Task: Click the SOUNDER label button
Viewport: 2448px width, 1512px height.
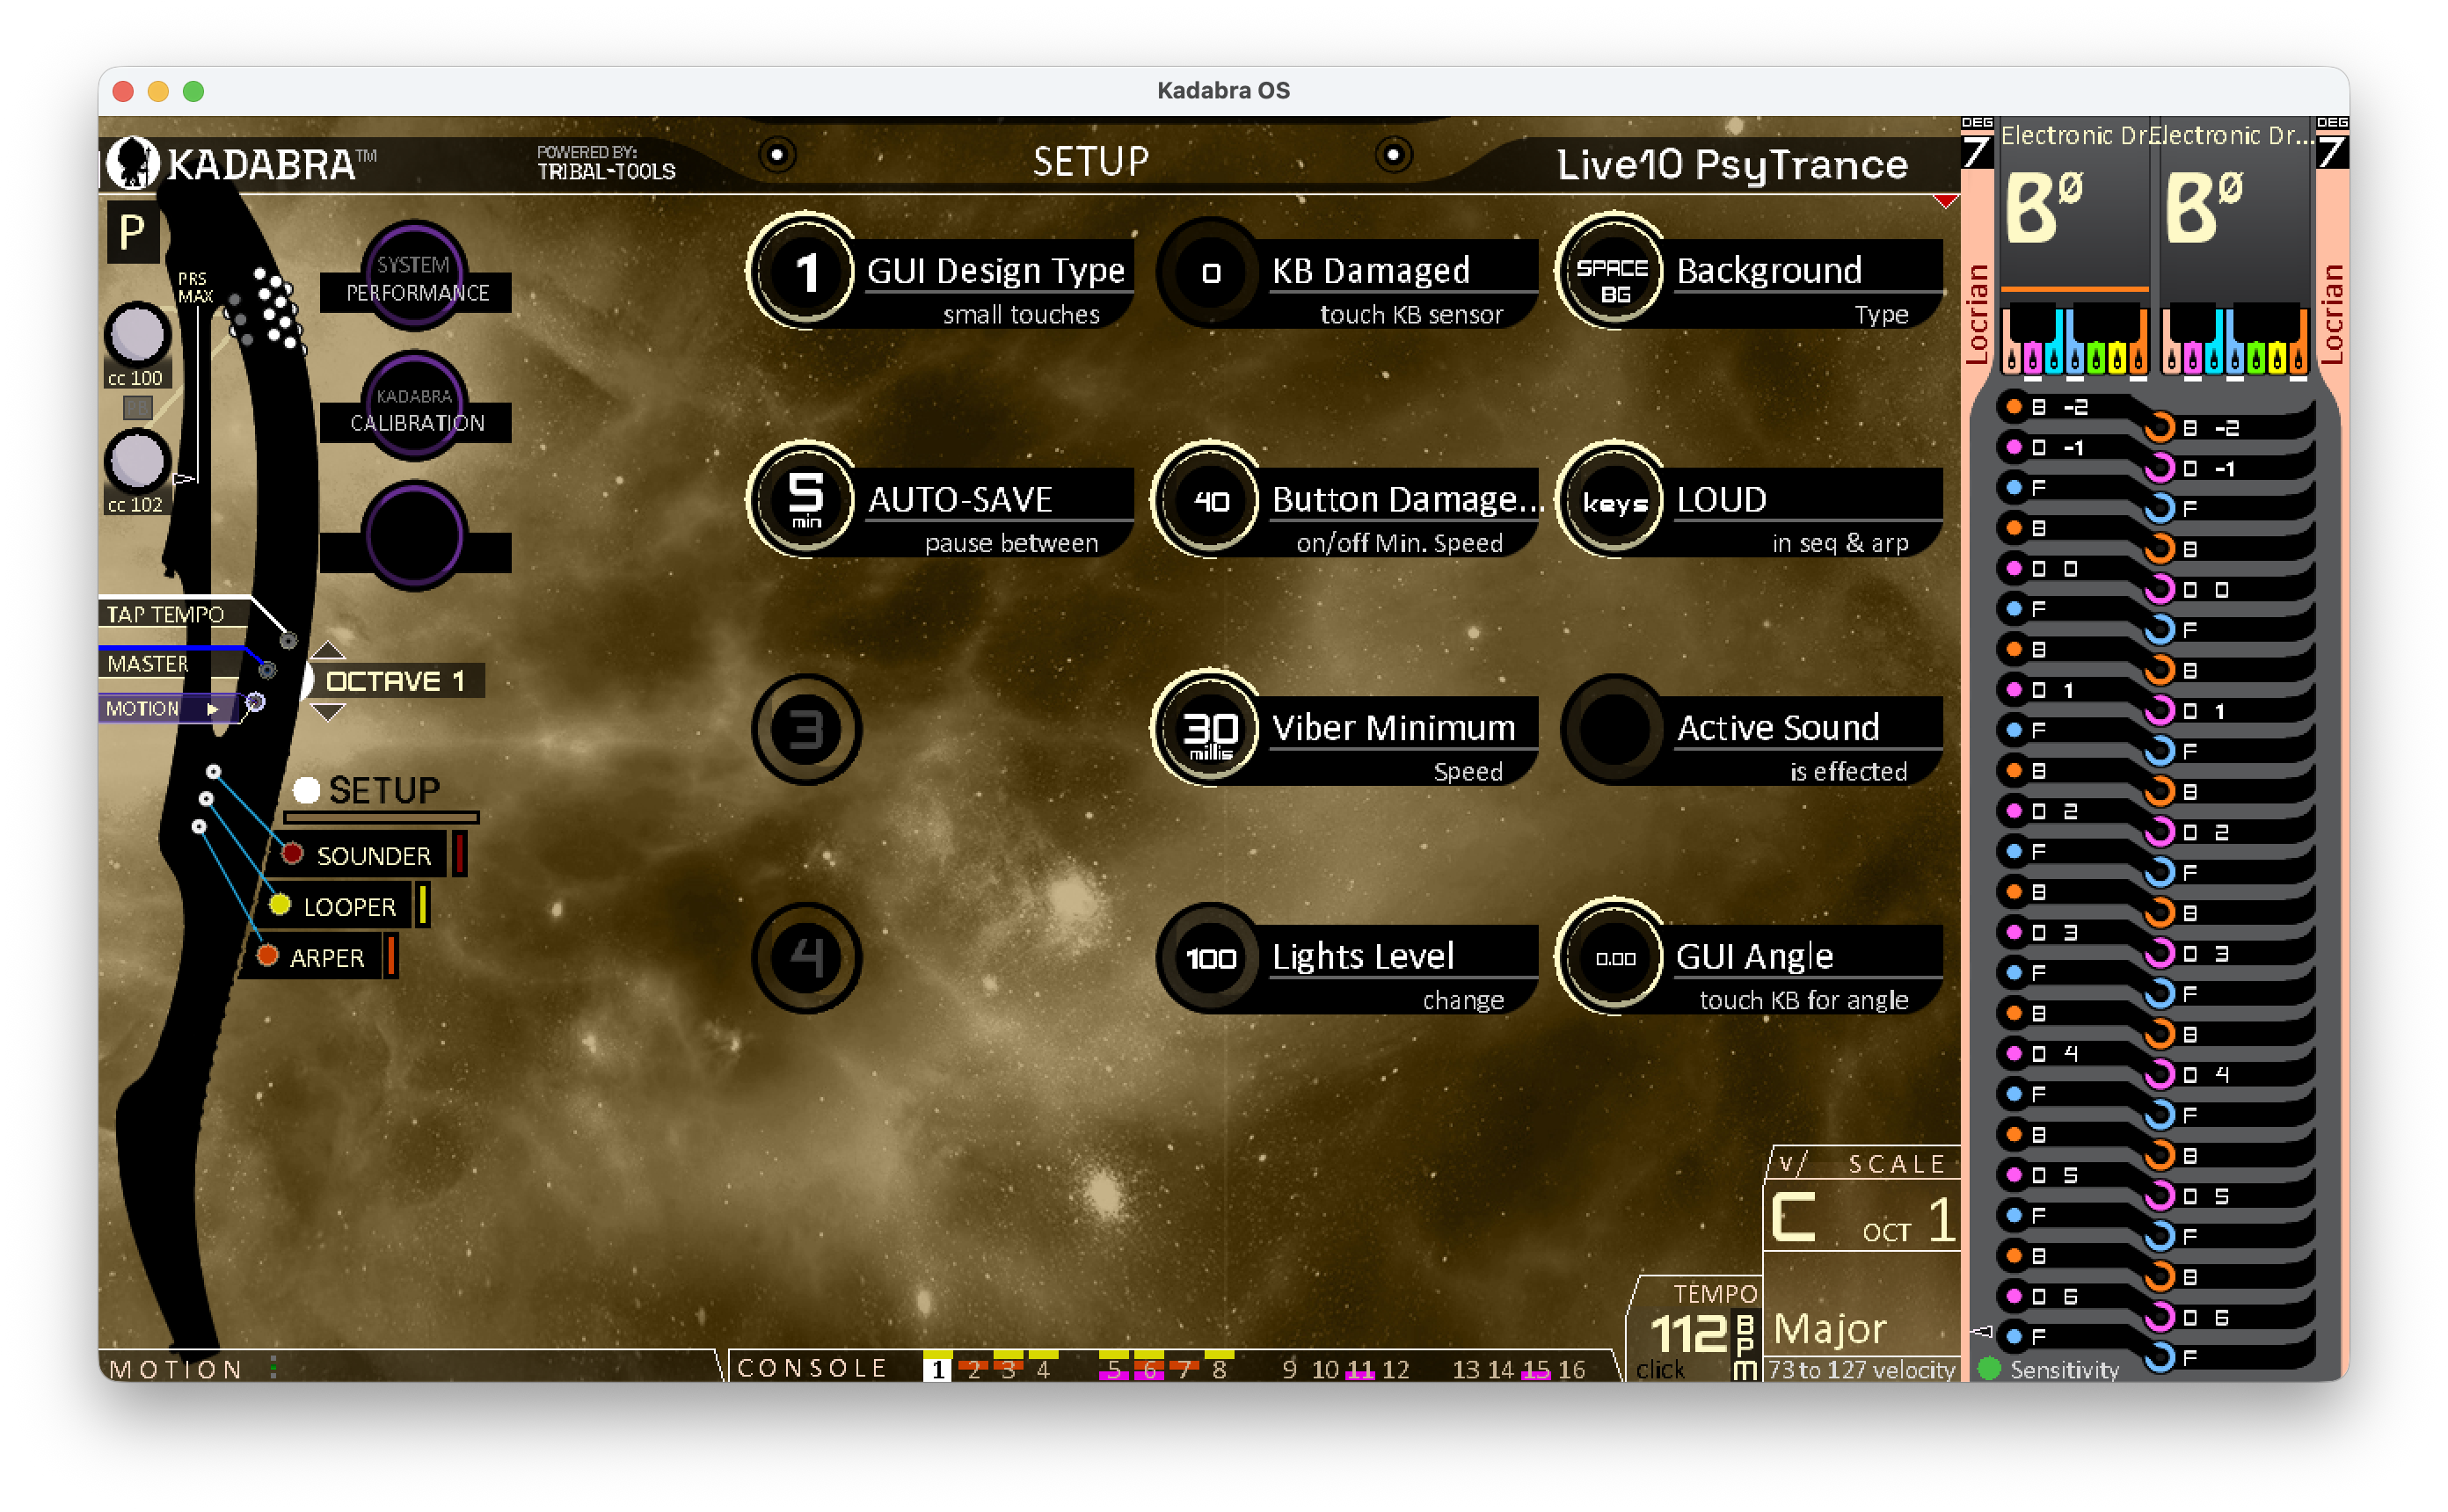Action: coord(373,855)
